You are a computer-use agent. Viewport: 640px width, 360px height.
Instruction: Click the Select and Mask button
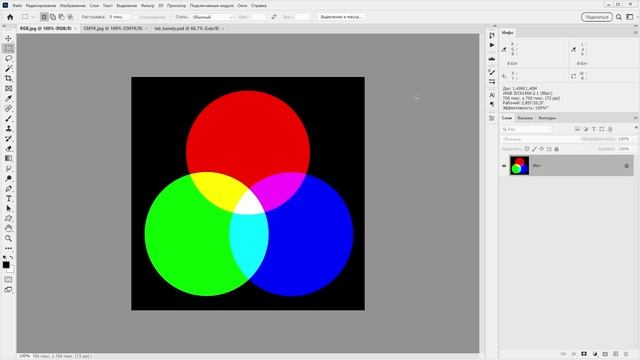[341, 17]
